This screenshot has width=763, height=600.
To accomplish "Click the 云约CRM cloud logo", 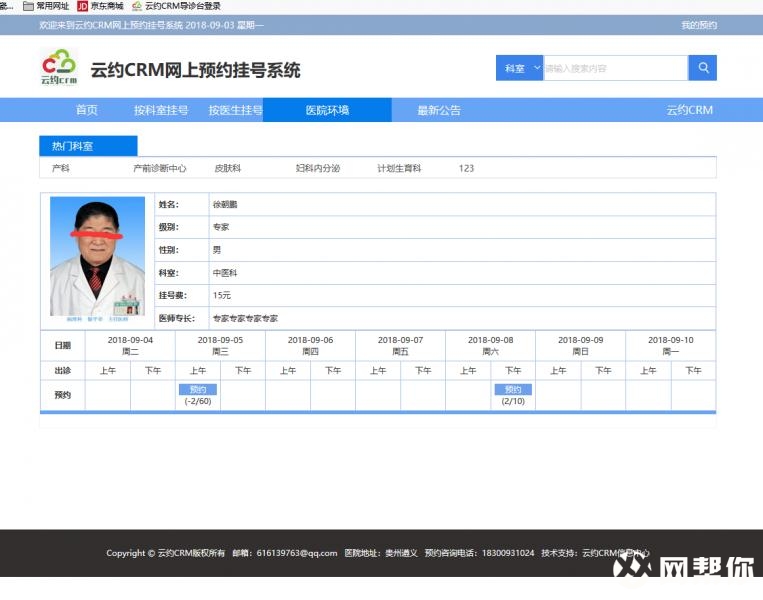I will point(58,68).
